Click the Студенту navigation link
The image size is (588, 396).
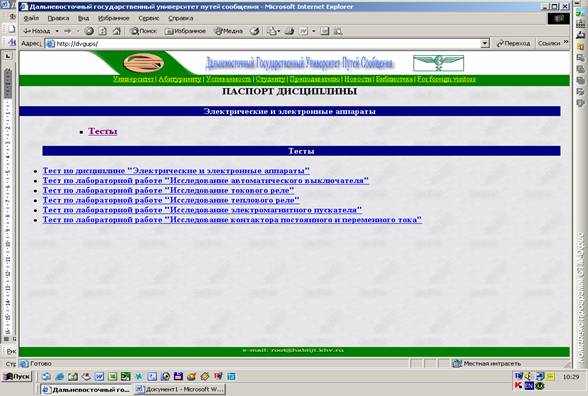coord(270,79)
